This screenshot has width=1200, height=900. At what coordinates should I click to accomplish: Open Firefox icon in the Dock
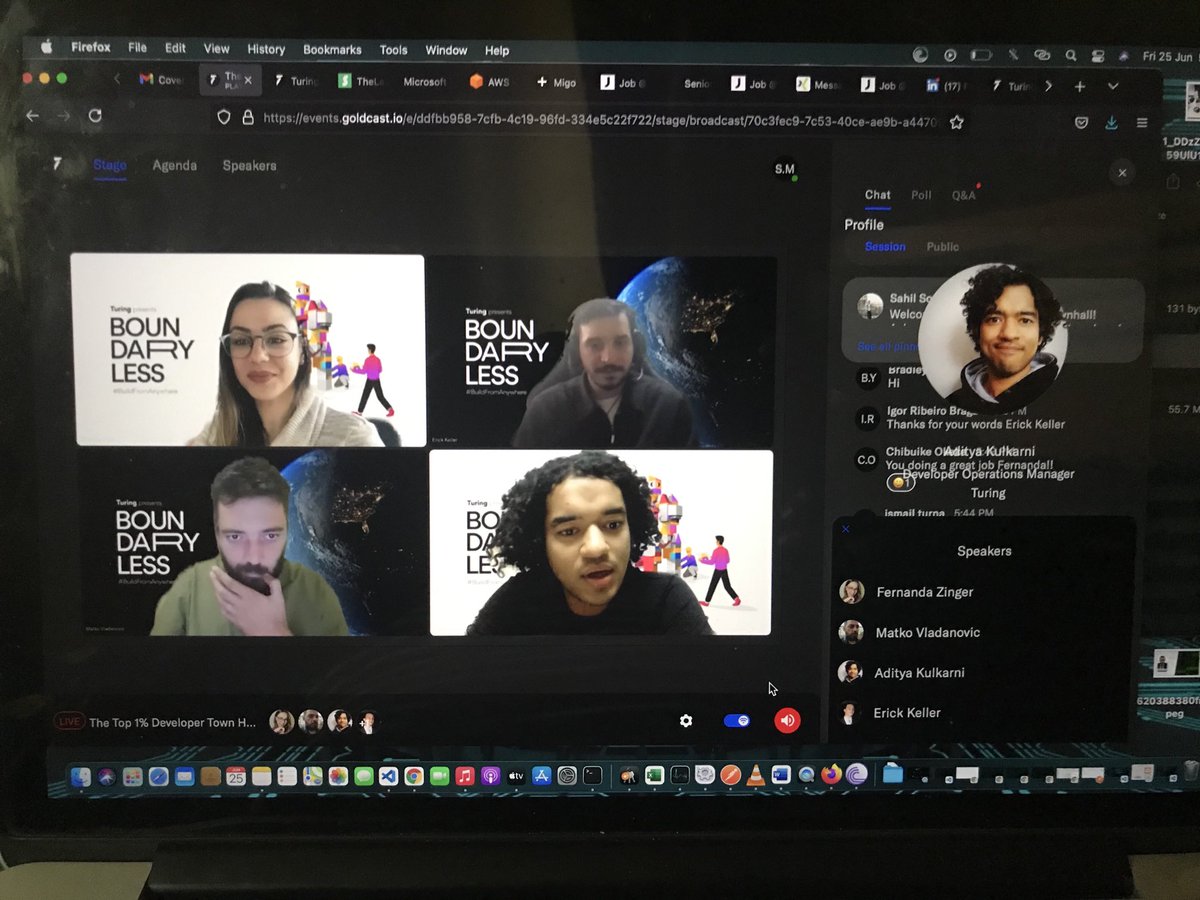832,773
